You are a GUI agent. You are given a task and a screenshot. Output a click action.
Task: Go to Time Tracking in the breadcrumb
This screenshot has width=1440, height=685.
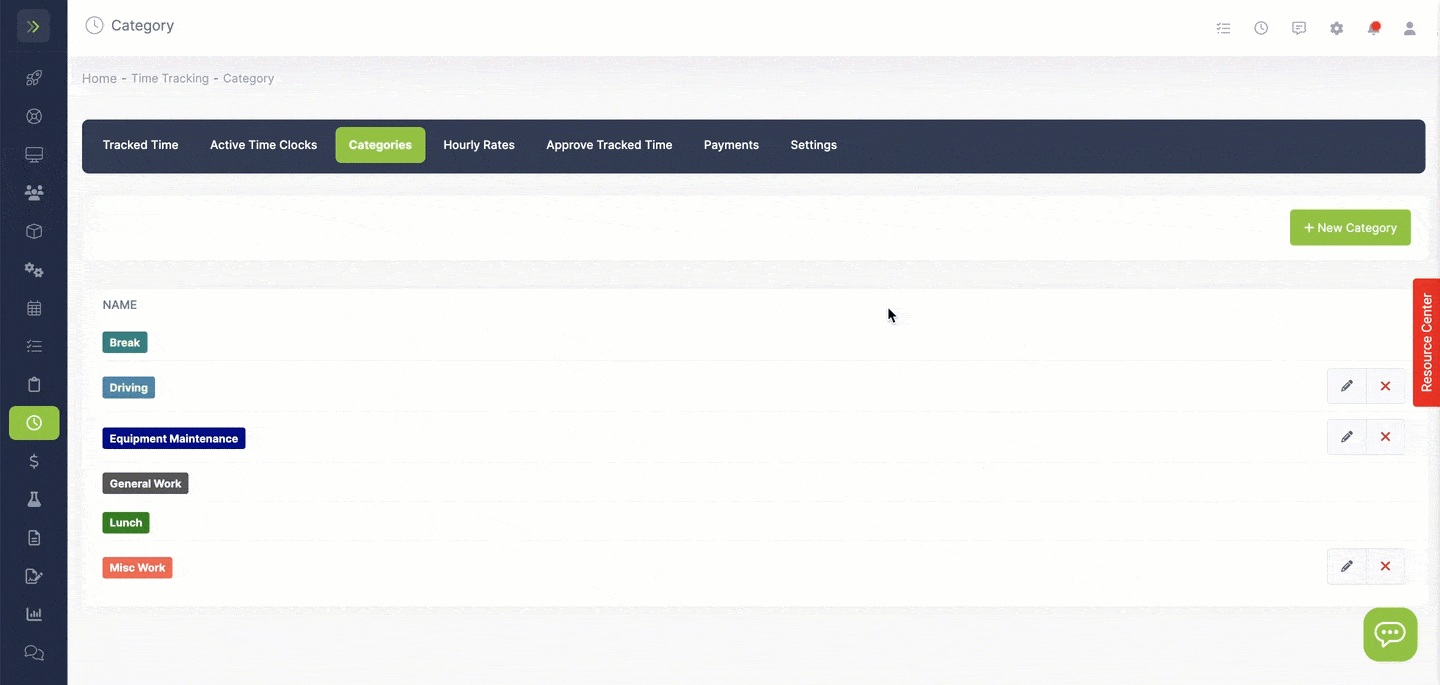(x=170, y=78)
